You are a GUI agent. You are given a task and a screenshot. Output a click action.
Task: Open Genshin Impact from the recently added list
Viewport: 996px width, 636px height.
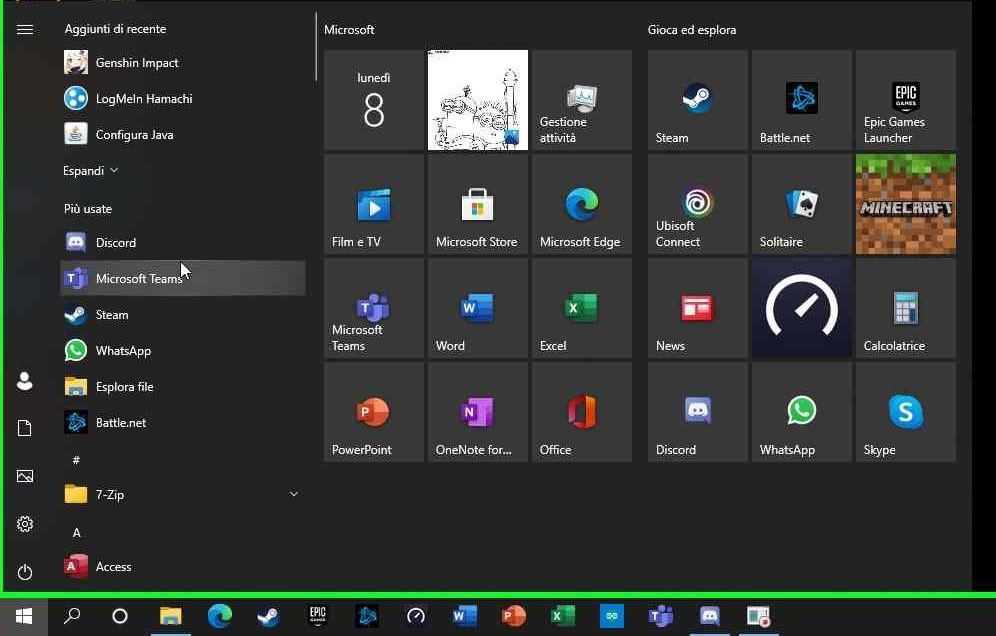183,62
